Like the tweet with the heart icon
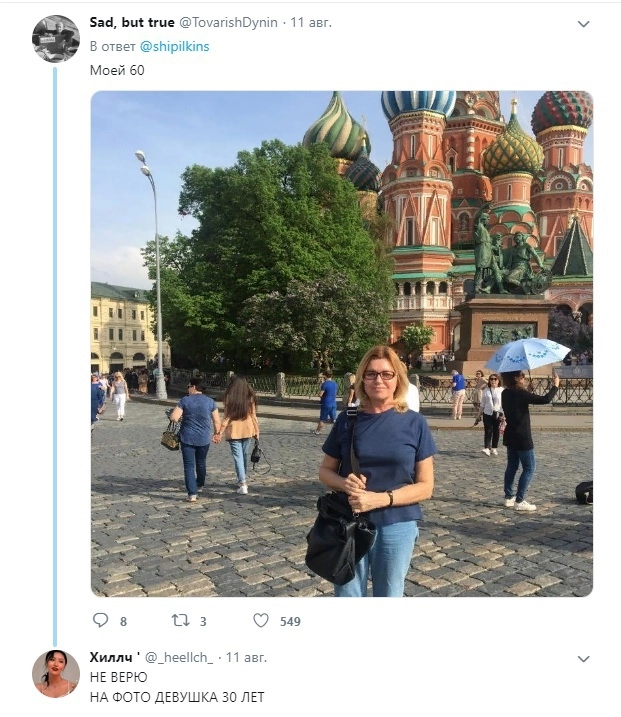Screen dimensions: 621x717 click(261, 620)
